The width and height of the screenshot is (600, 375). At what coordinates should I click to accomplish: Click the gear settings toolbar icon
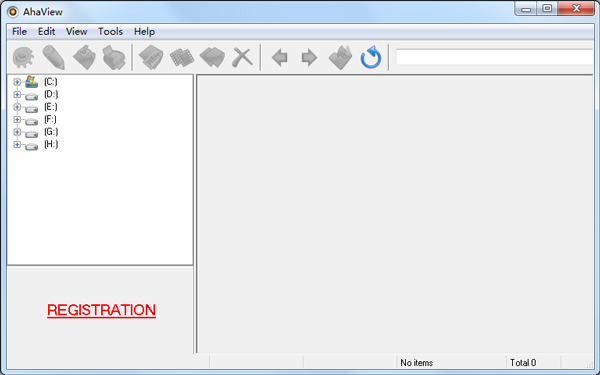23,58
